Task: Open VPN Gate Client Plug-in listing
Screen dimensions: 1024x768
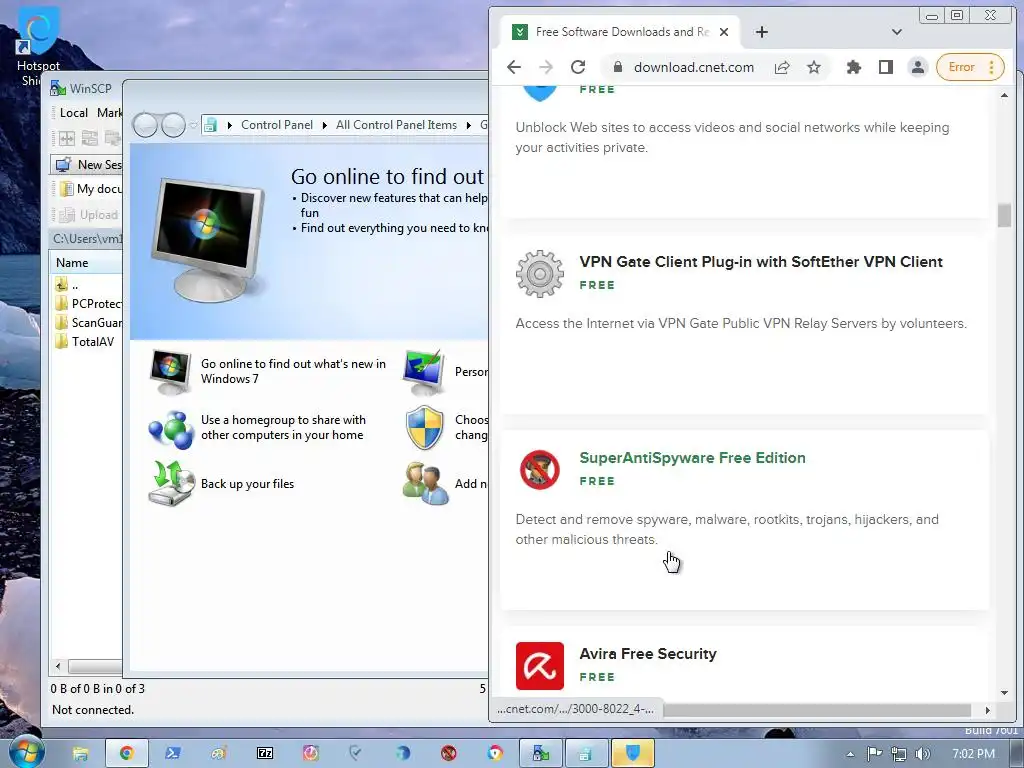Action: coord(761,262)
